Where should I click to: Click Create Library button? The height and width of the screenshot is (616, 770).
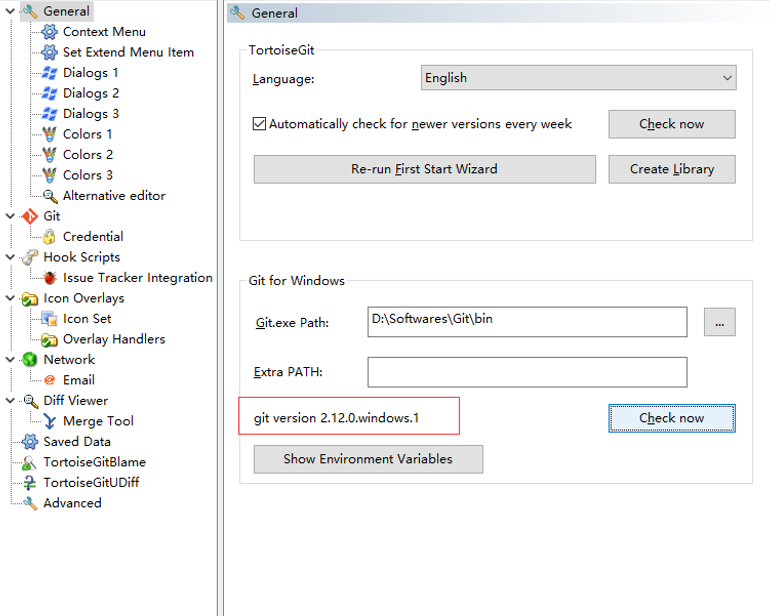(x=672, y=169)
